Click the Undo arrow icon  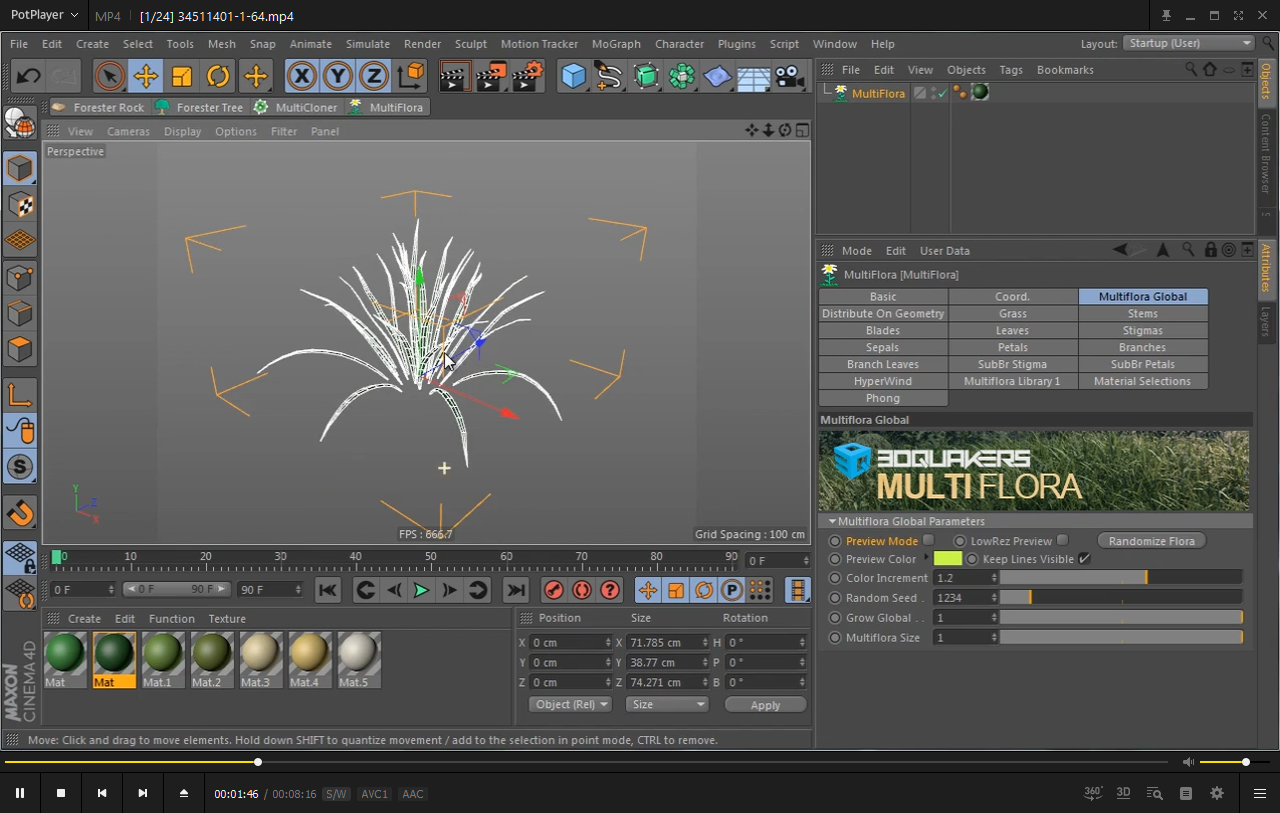(x=28, y=76)
